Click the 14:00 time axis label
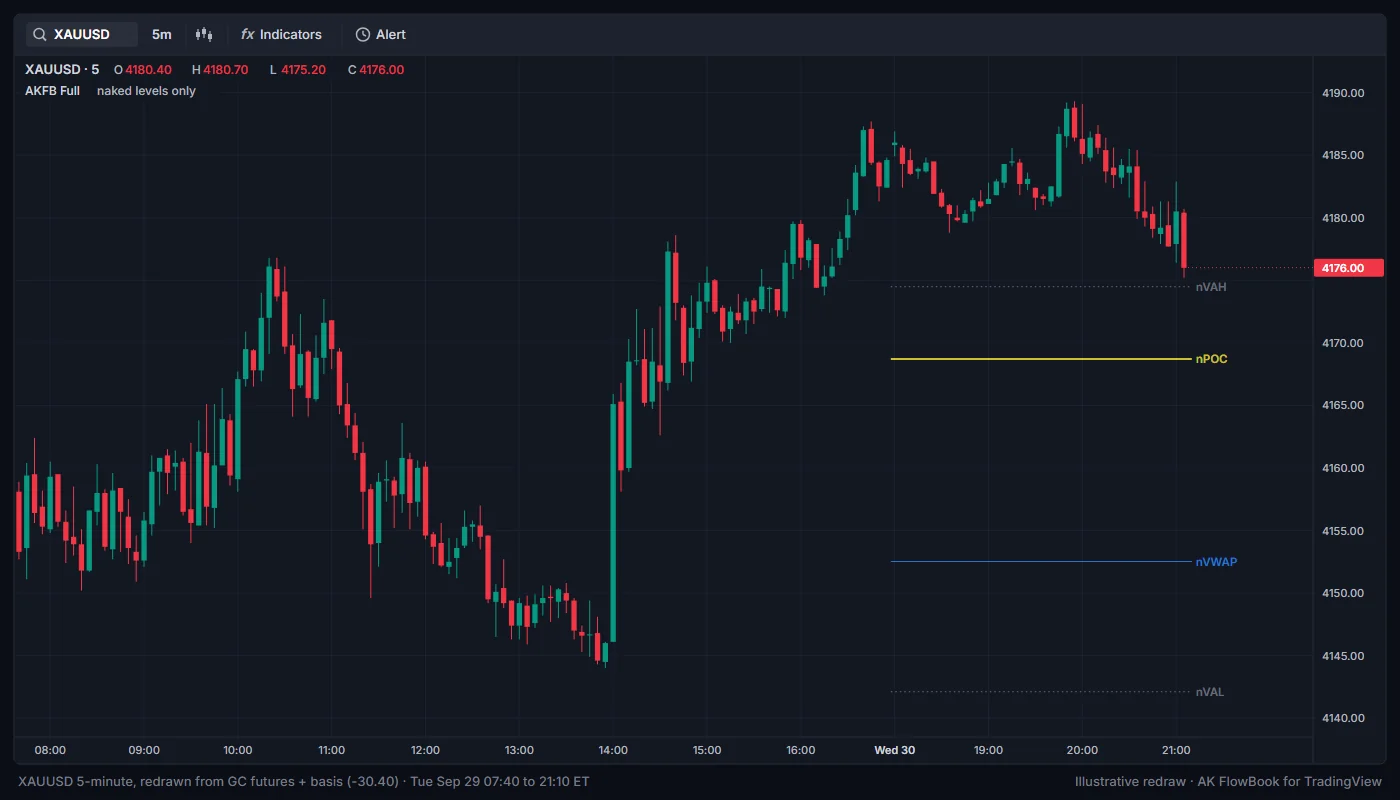 coord(613,750)
